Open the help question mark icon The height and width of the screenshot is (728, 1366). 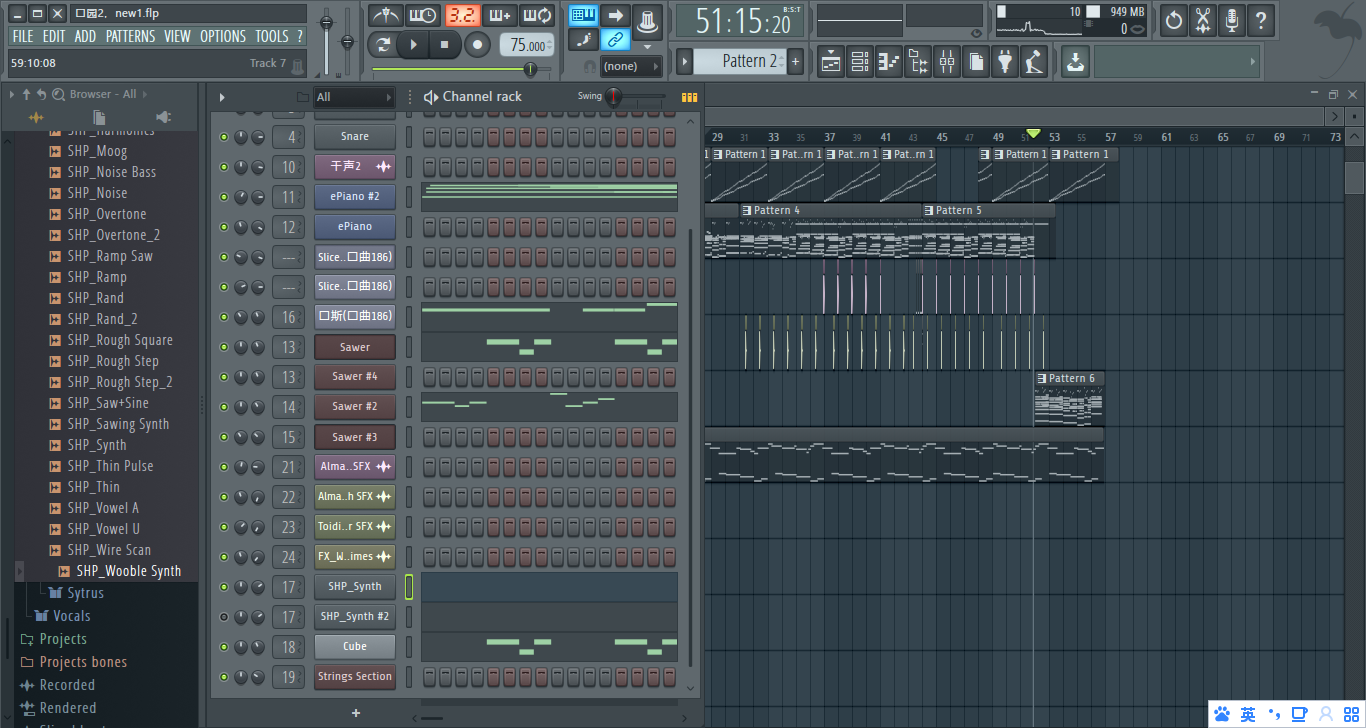(x=1261, y=19)
